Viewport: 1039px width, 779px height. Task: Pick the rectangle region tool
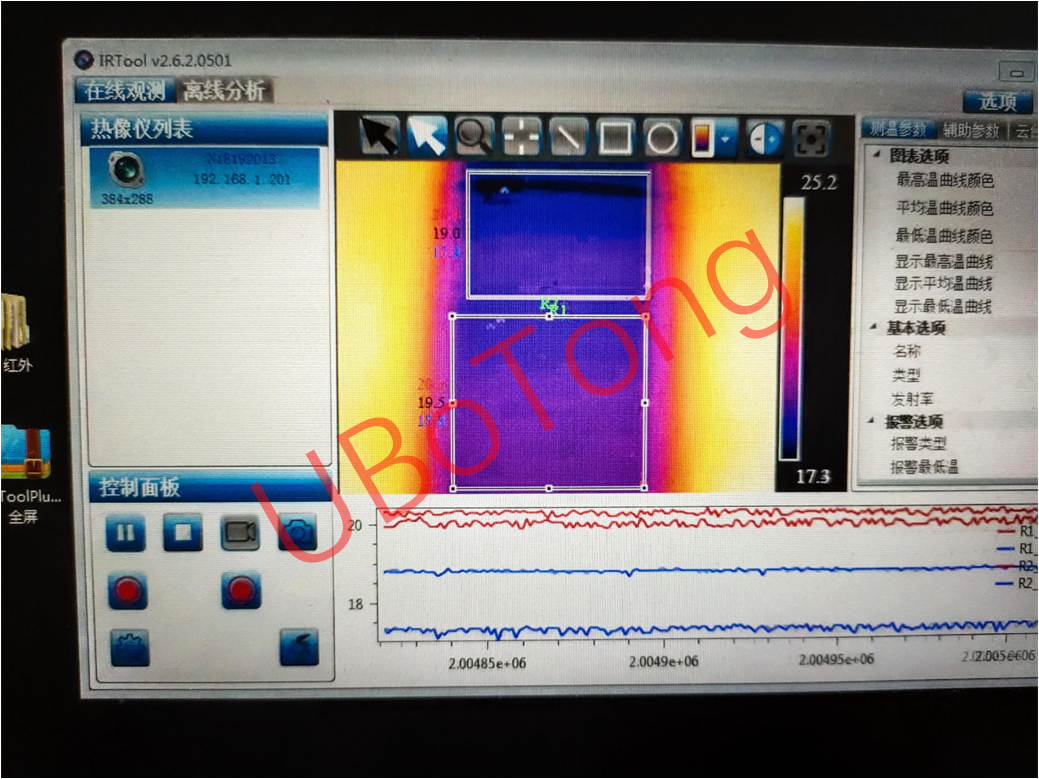pyautogui.click(x=615, y=137)
